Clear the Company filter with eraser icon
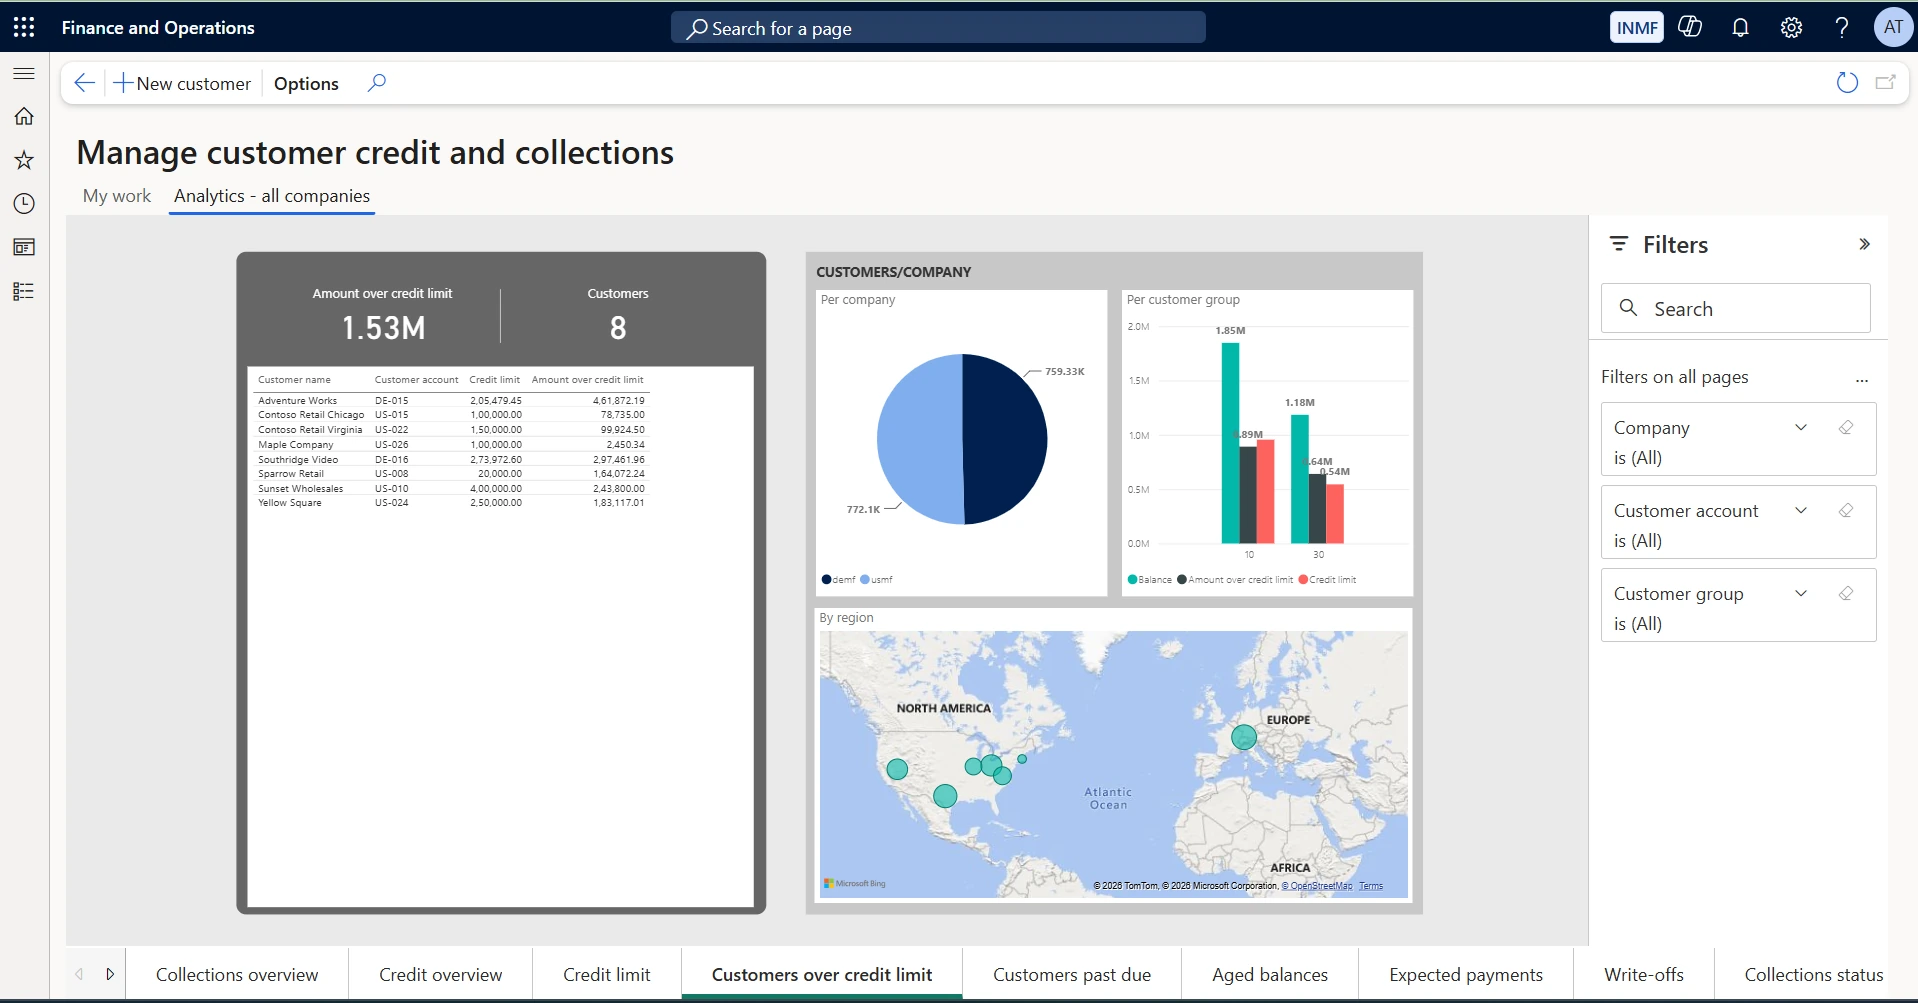Screen dimensions: 1918x1003 pos(1846,428)
